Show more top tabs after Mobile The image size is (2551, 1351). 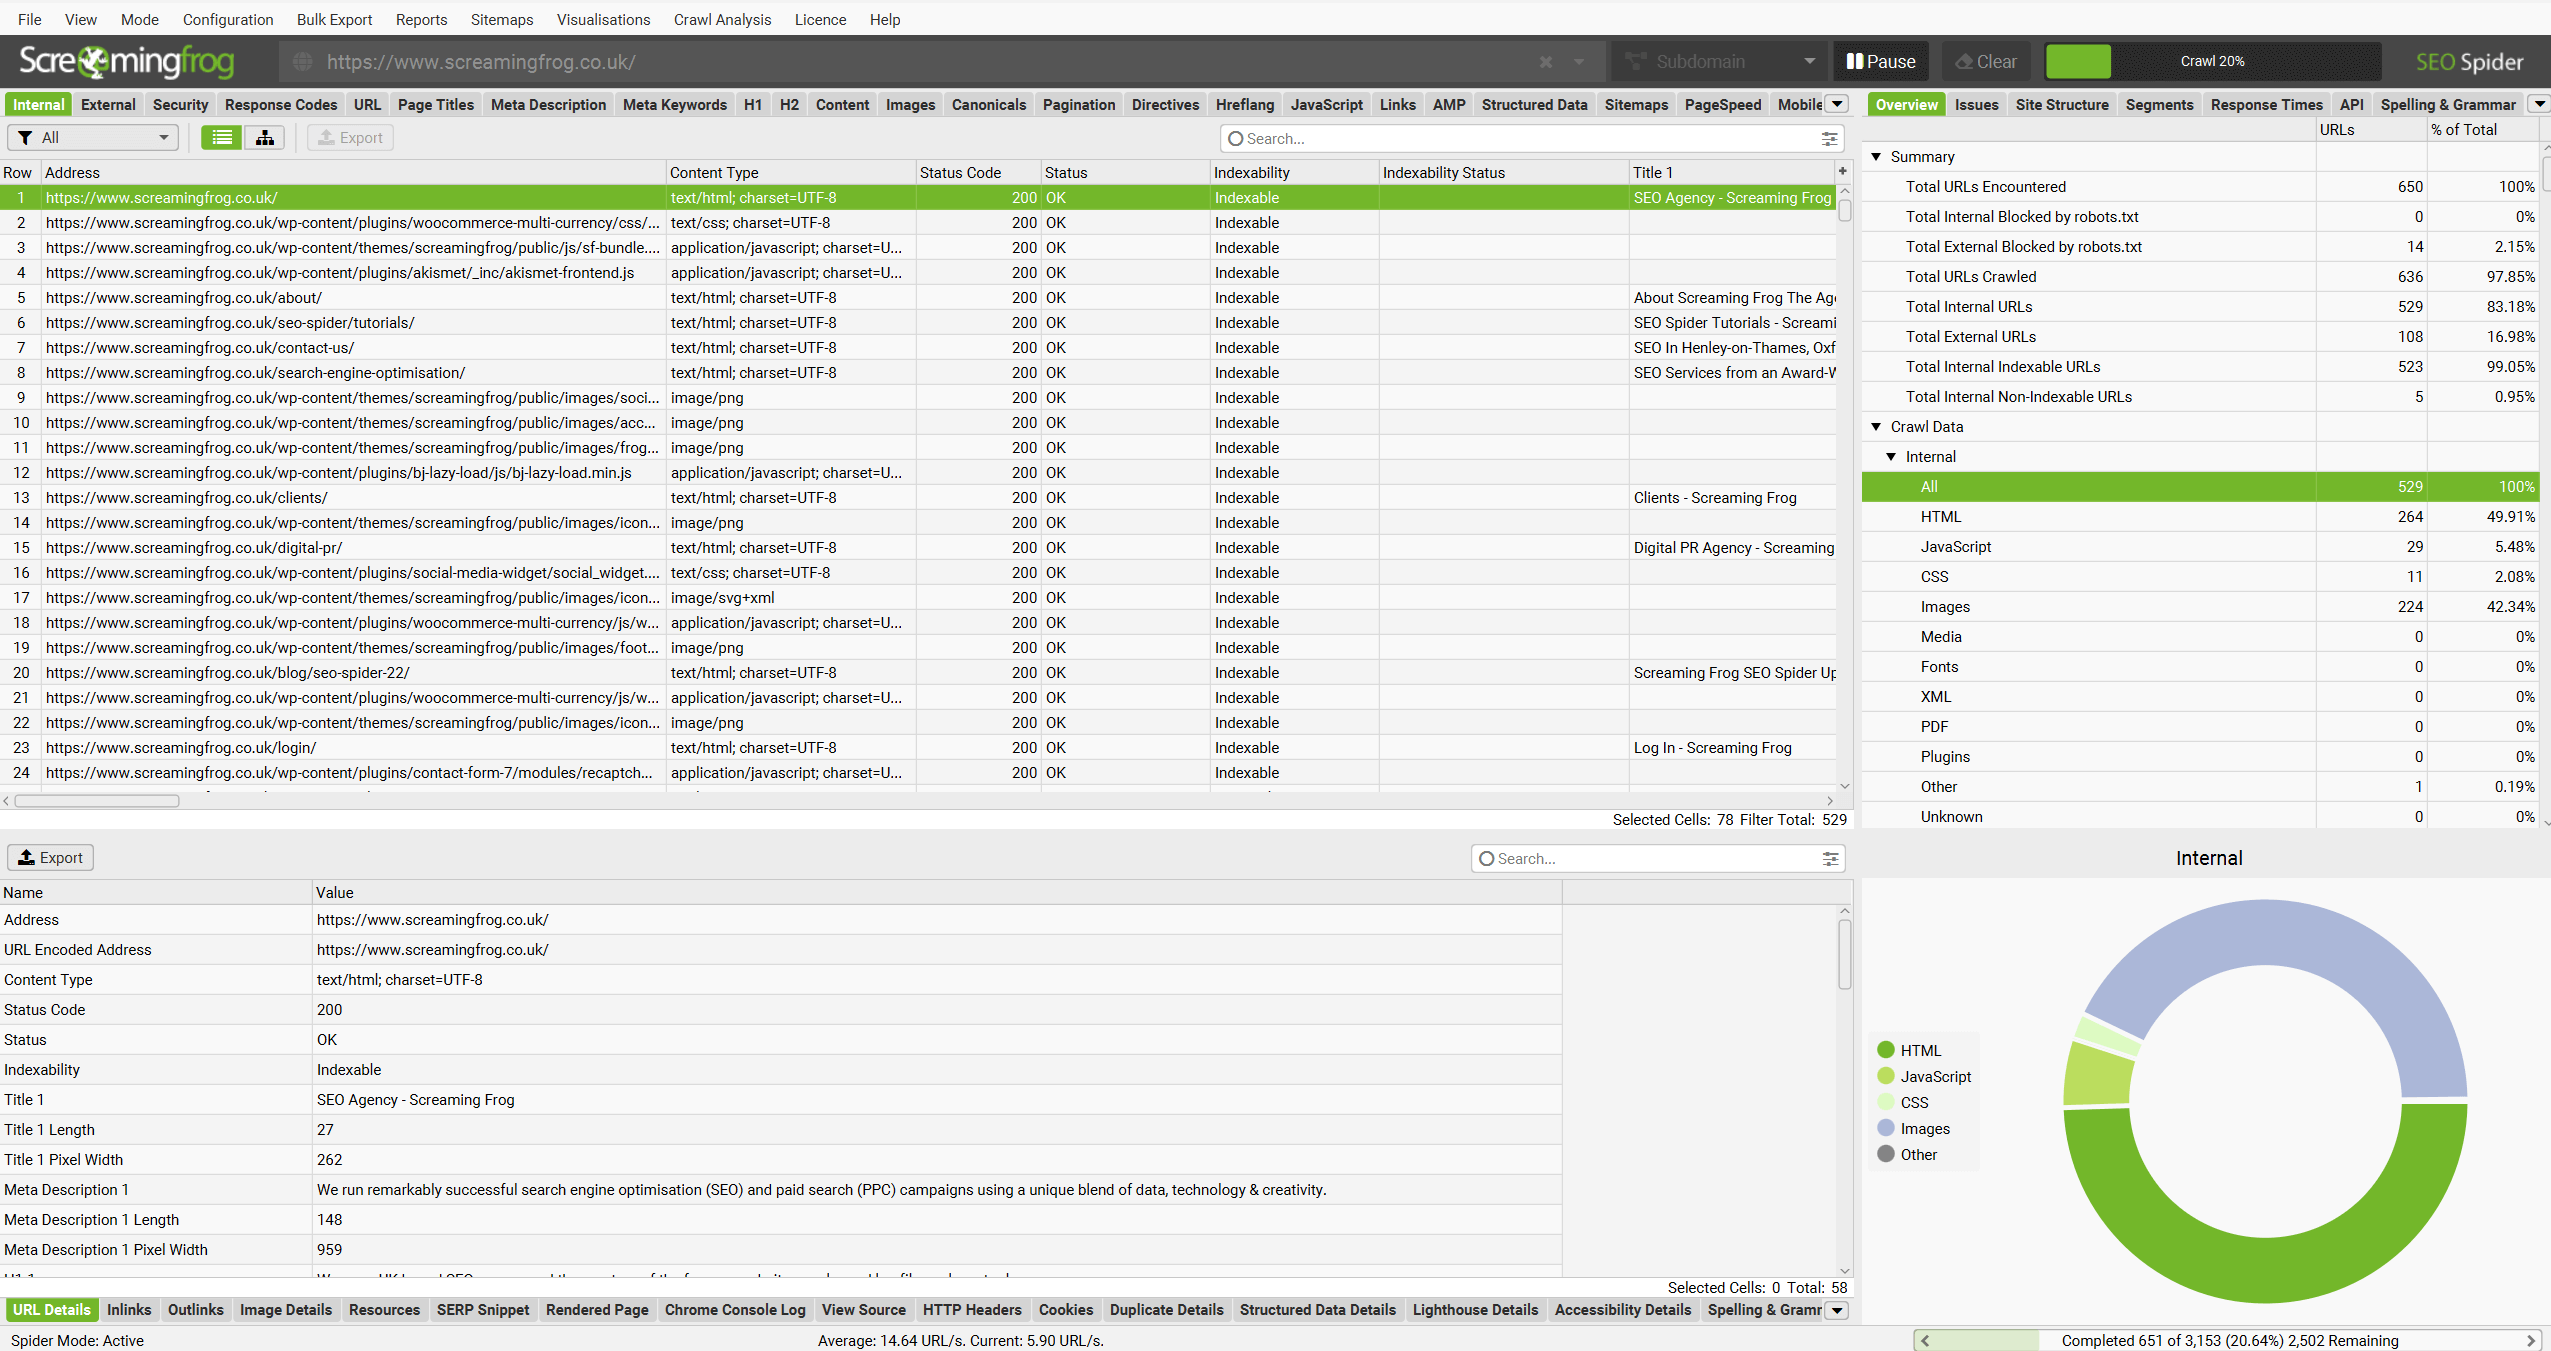(x=1837, y=104)
